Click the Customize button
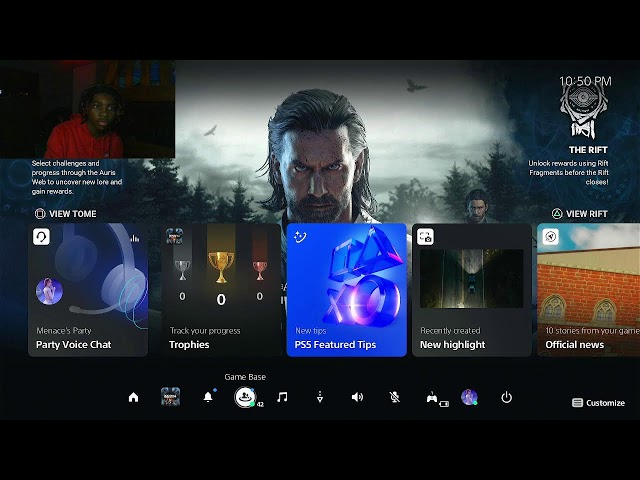 [598, 403]
